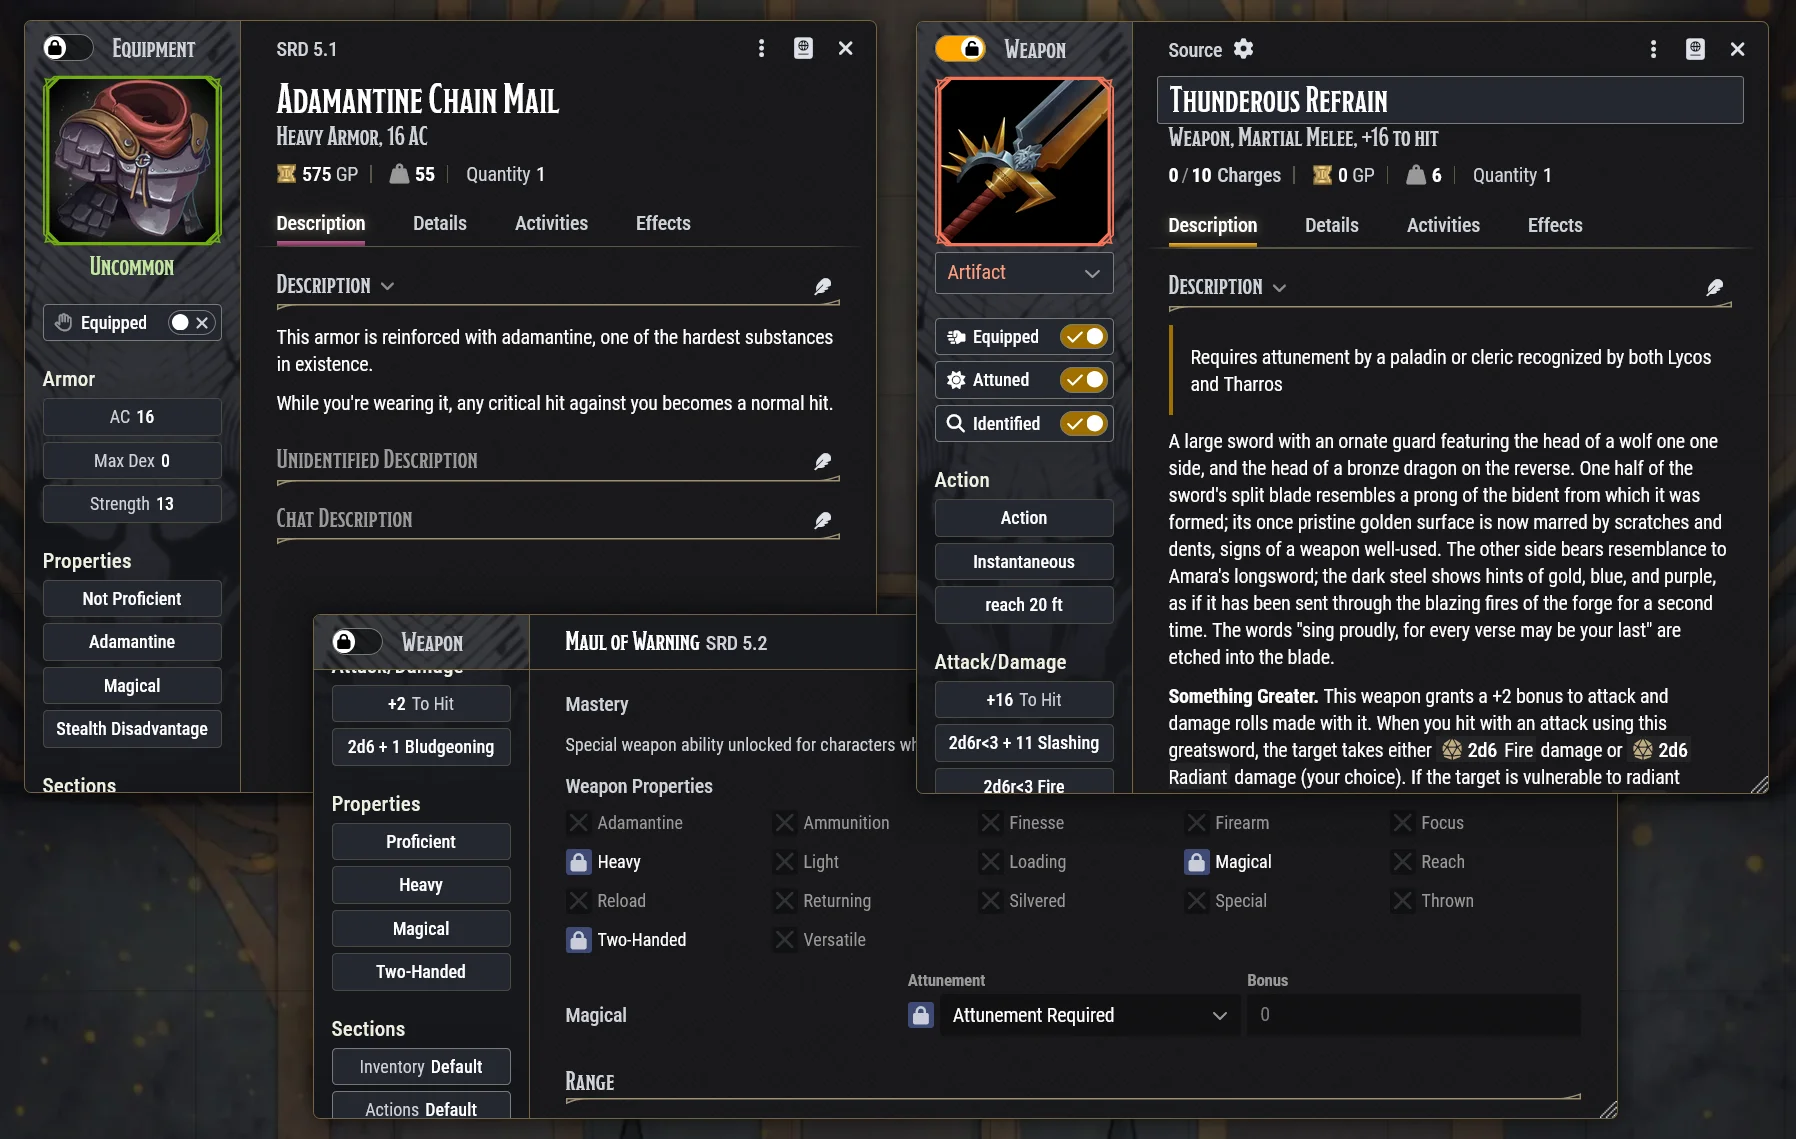Toggle edit lock on Adamantine Chain Mail sheet
The height and width of the screenshot is (1139, 1796).
point(68,48)
